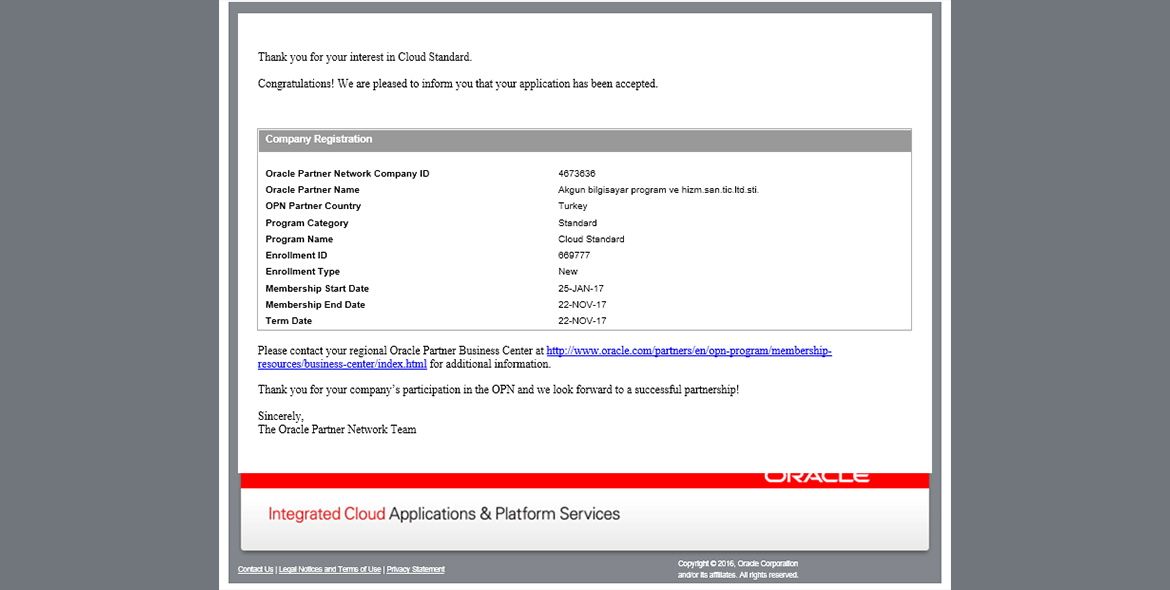
Task: Open the Privacy Statement link
Action: coord(416,569)
